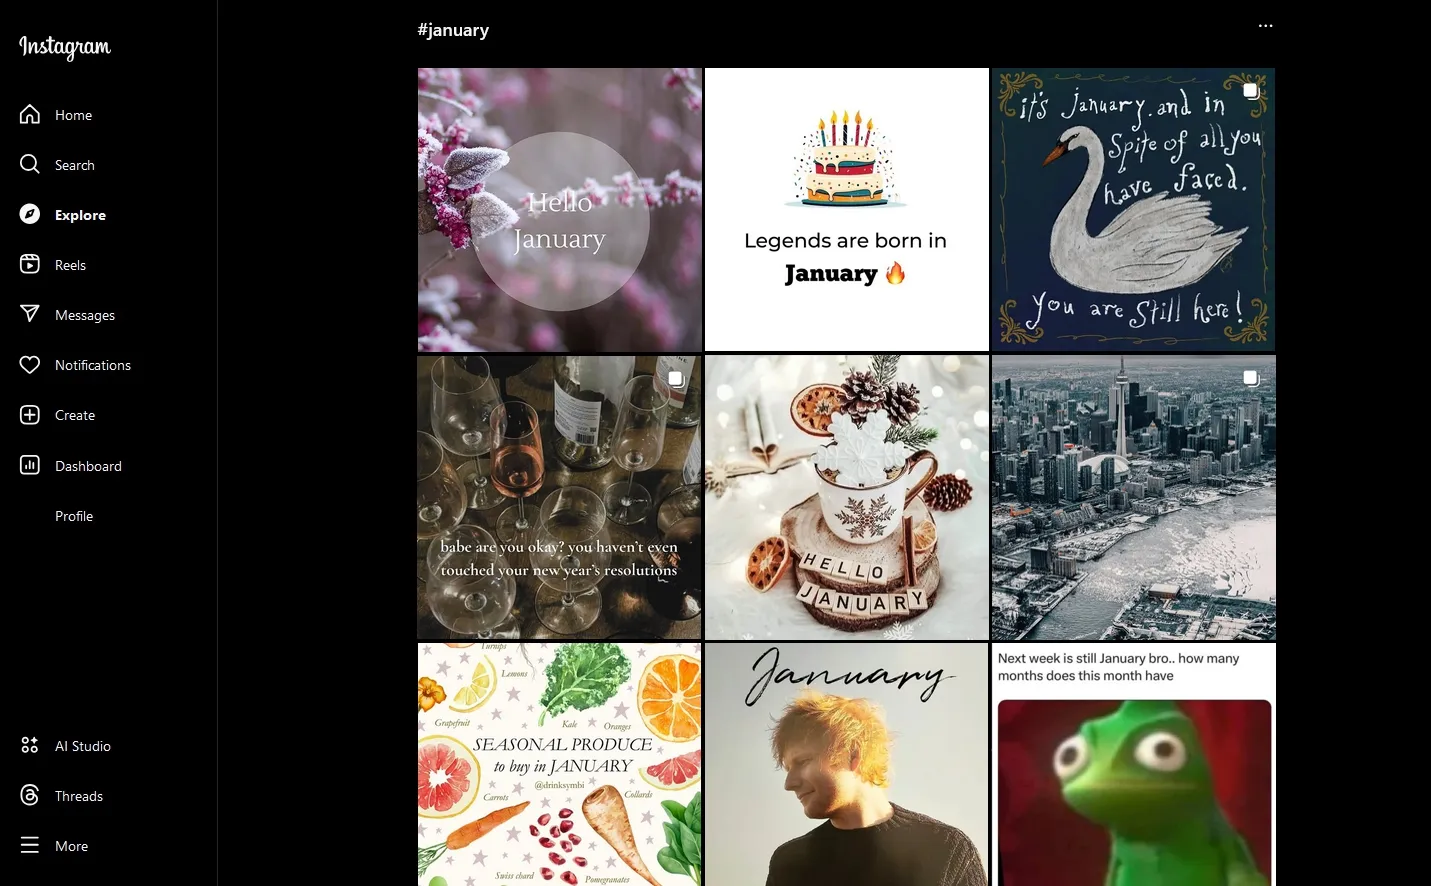This screenshot has height=886, width=1431.
Task: Open the wine glasses carousel post
Action: pos(559,497)
